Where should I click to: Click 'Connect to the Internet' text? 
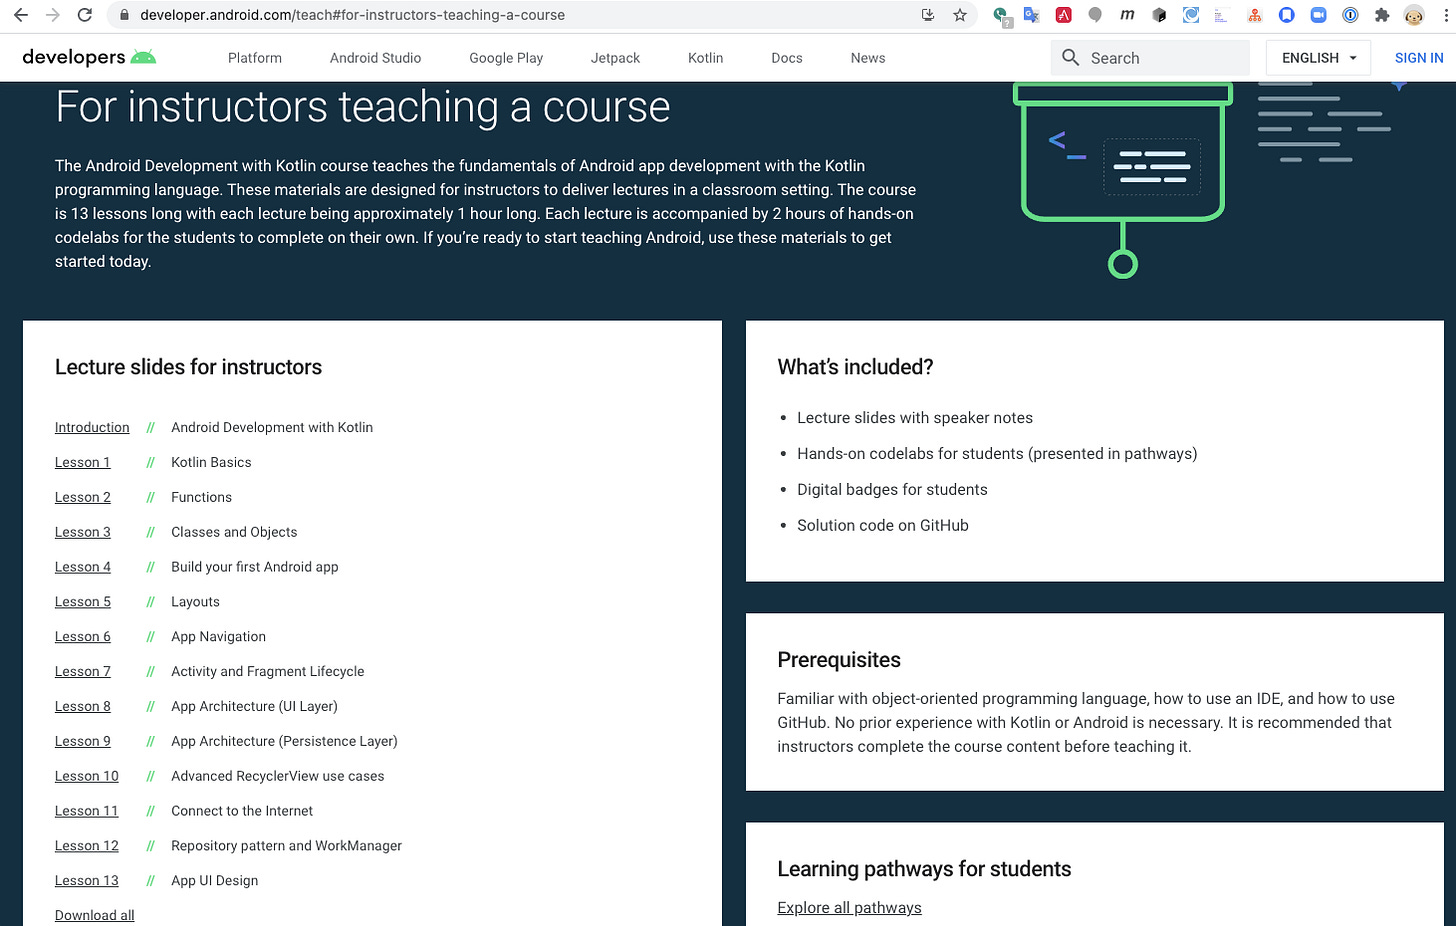pos(242,811)
